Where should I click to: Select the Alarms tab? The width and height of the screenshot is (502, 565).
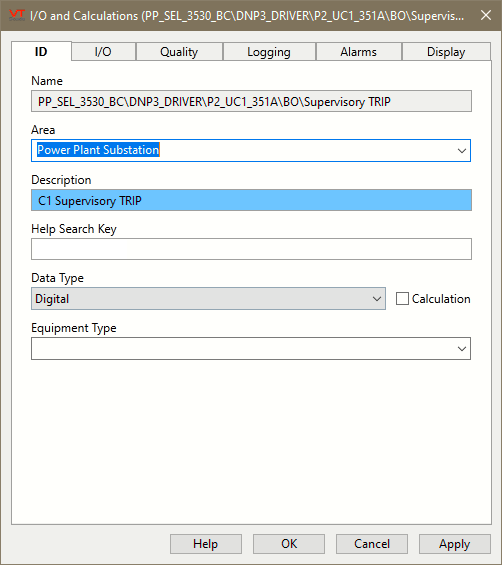tap(359, 52)
